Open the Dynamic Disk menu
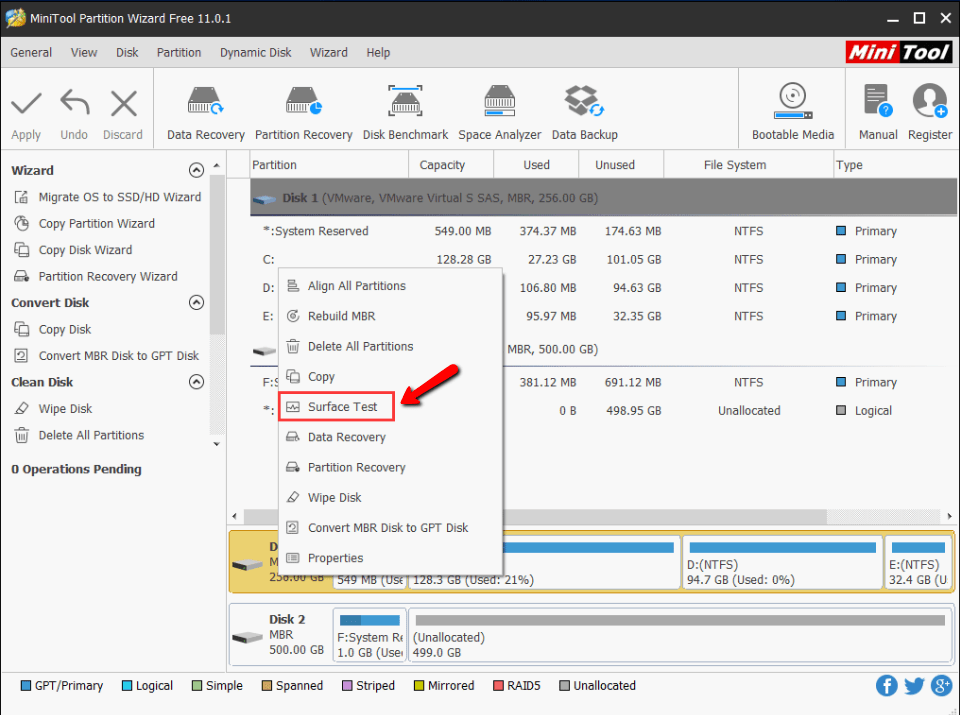The height and width of the screenshot is (715, 960). (x=255, y=52)
